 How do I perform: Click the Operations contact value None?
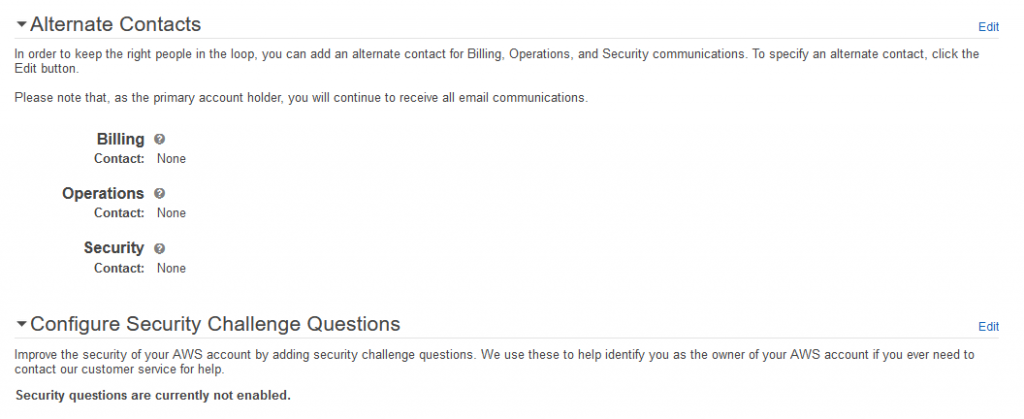click(x=171, y=213)
